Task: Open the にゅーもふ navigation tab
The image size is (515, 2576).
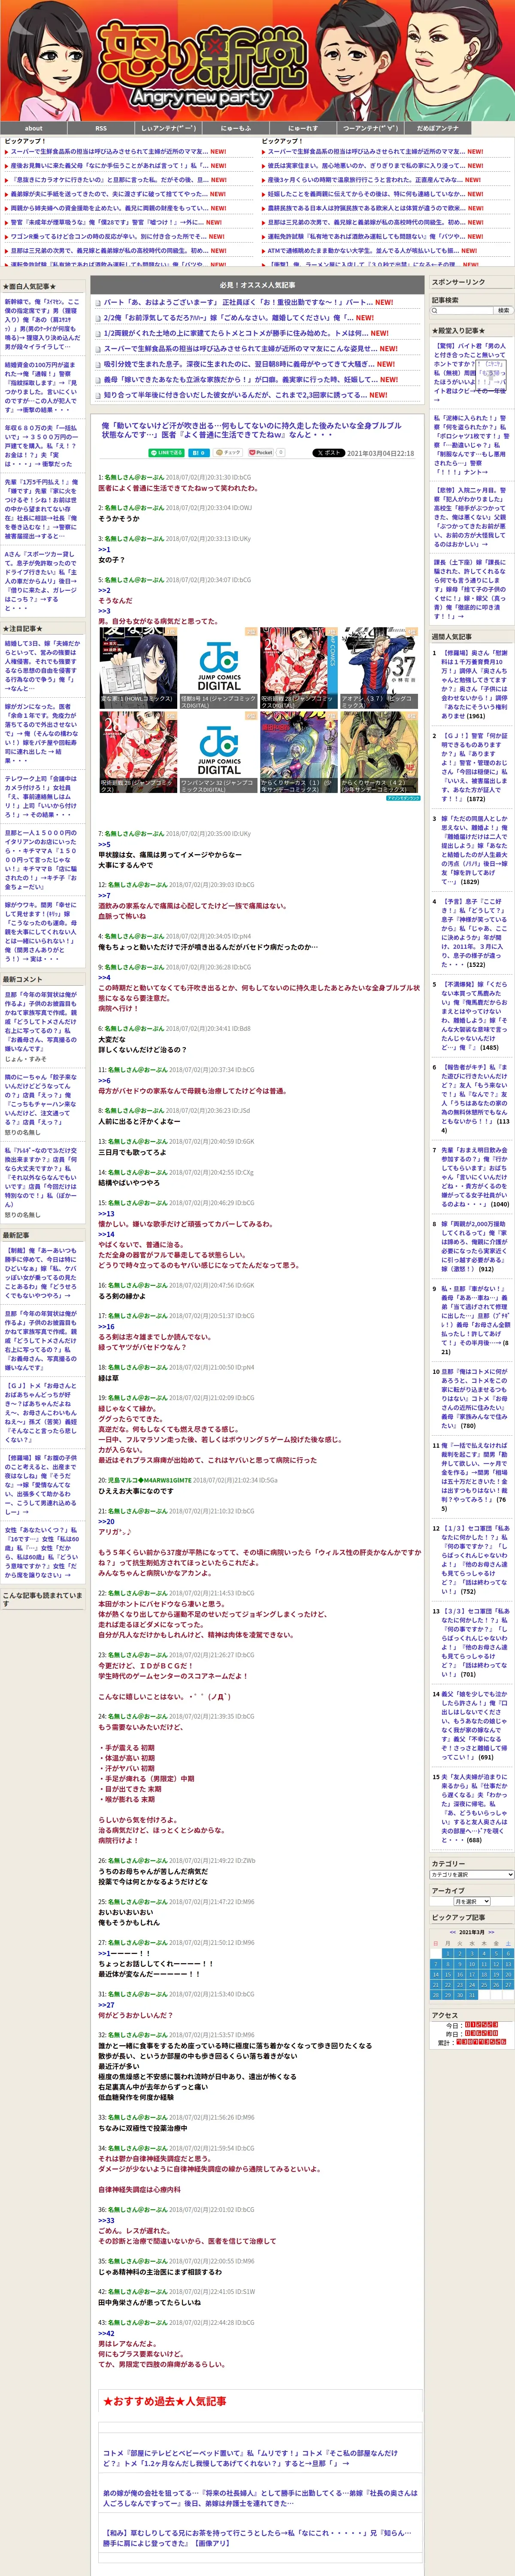Action: 235,128
